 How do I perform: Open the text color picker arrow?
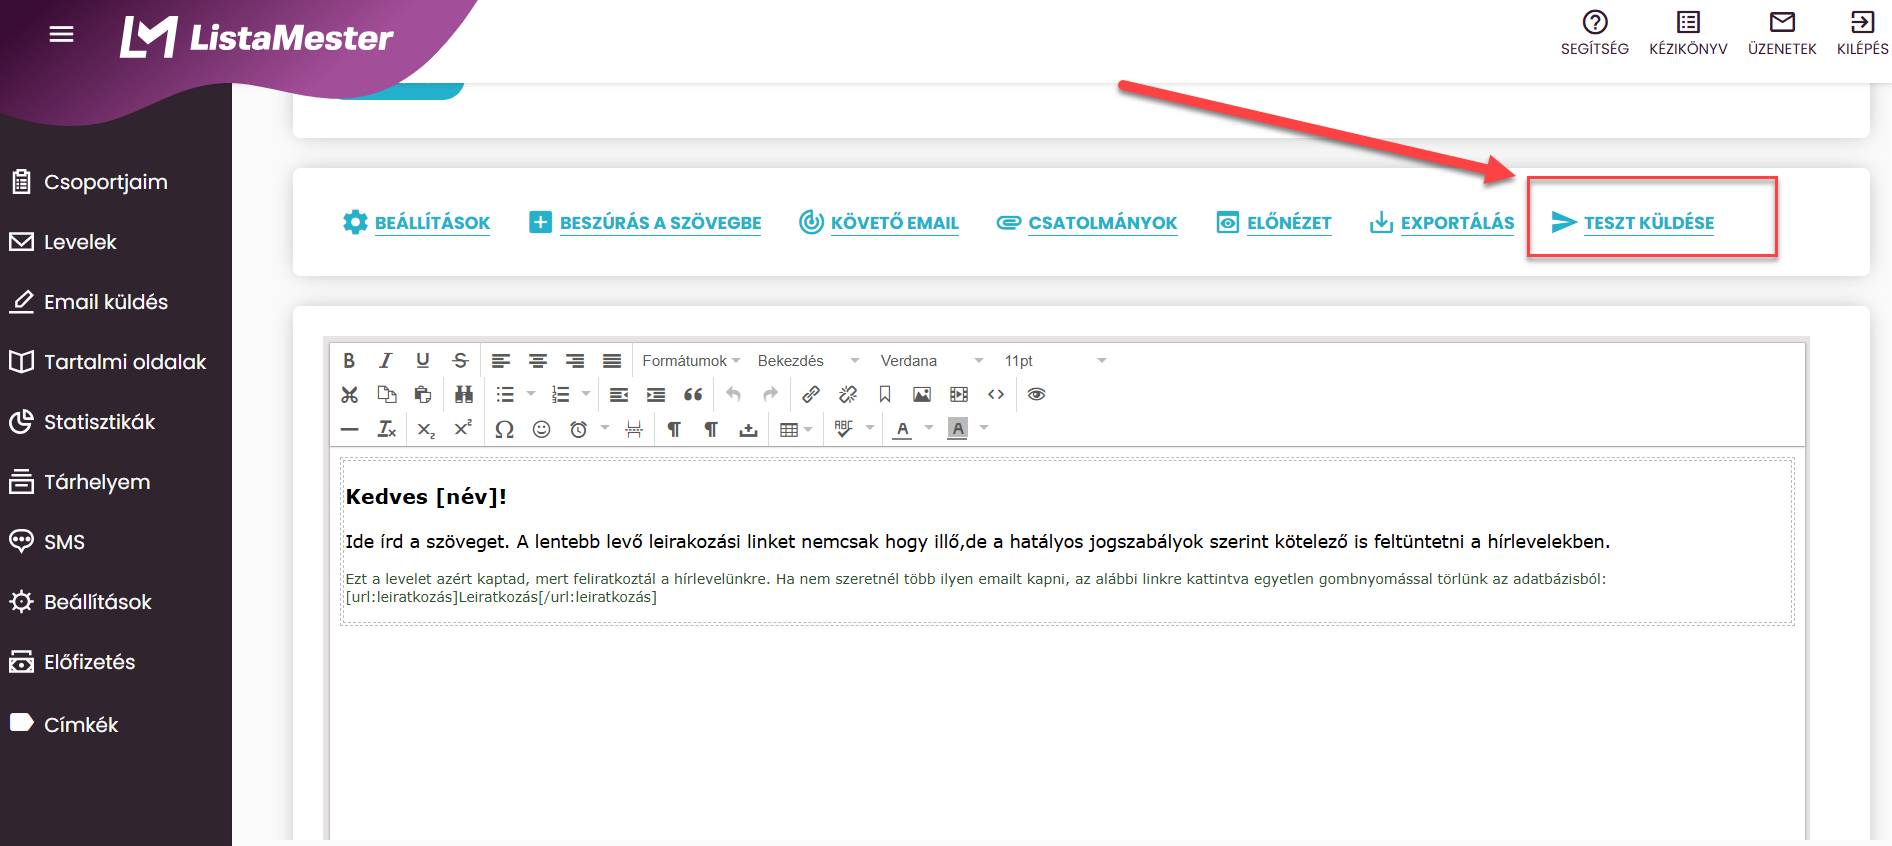click(929, 429)
